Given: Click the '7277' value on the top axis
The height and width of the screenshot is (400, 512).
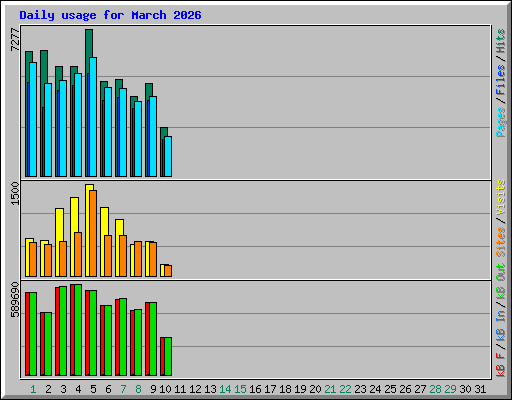Looking at the screenshot, I should [15, 40].
